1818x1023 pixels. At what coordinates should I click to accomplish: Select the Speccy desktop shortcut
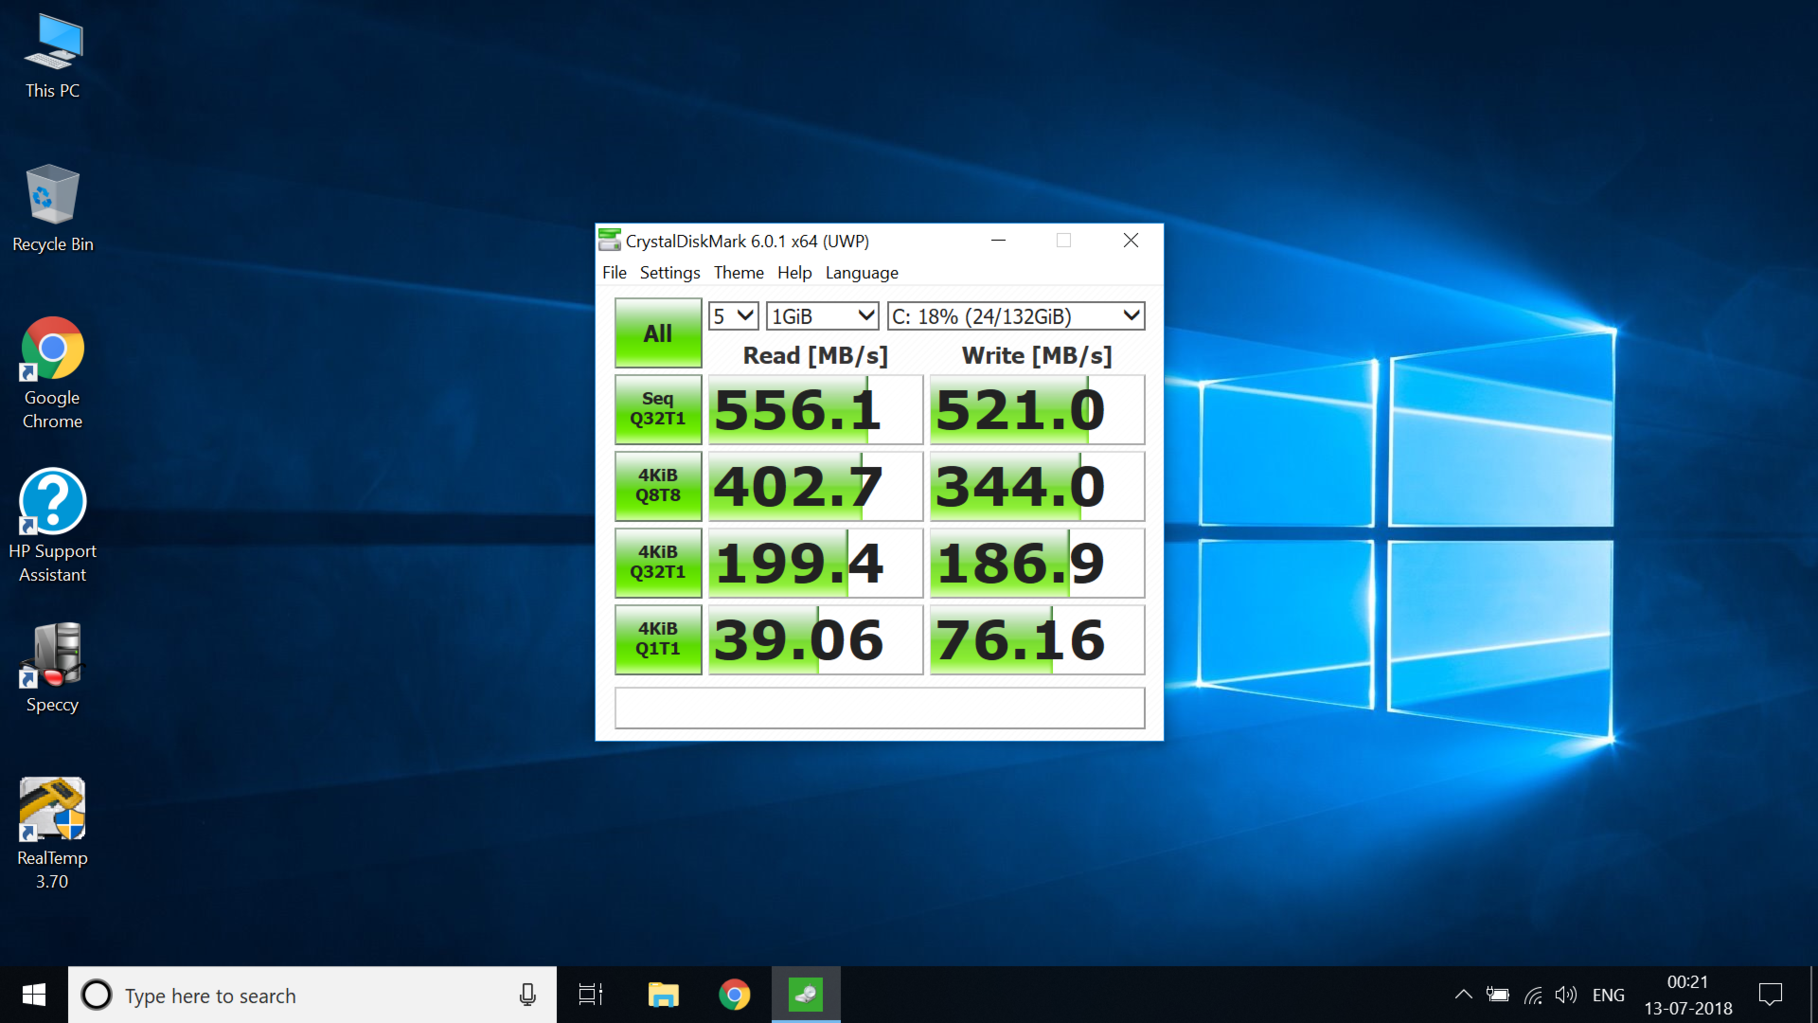click(x=52, y=667)
